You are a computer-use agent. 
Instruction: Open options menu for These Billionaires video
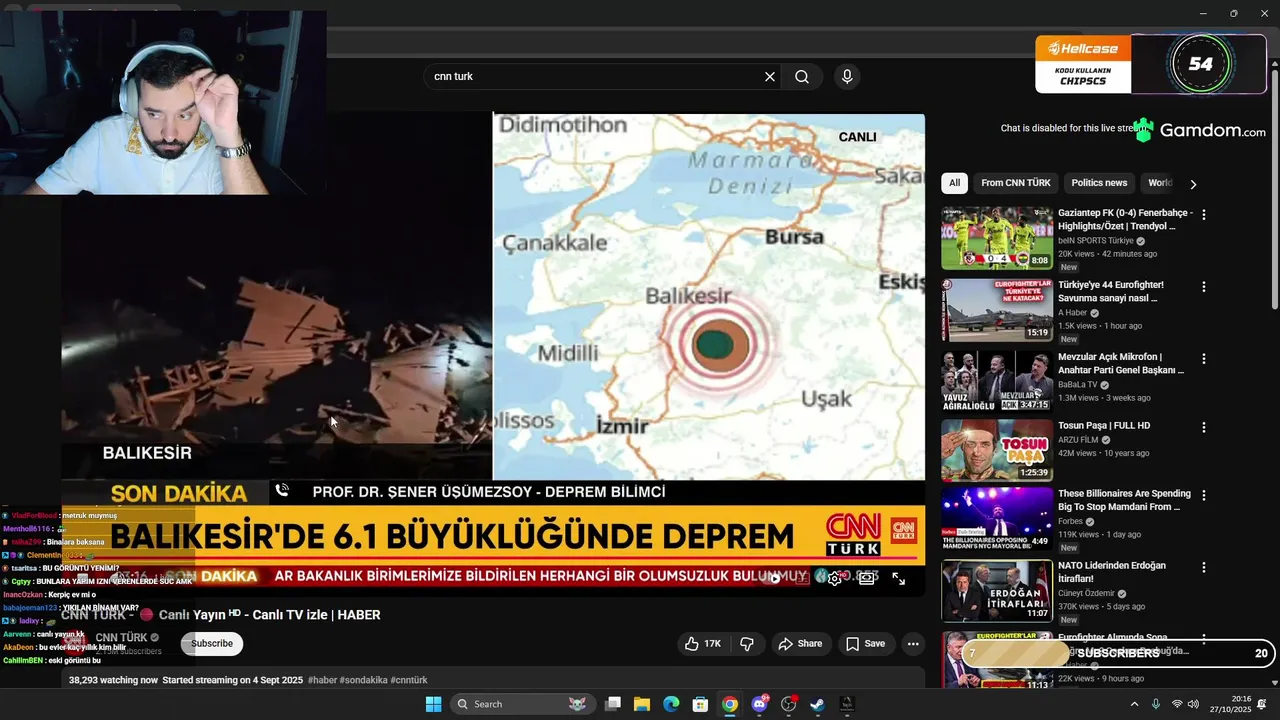1204,495
